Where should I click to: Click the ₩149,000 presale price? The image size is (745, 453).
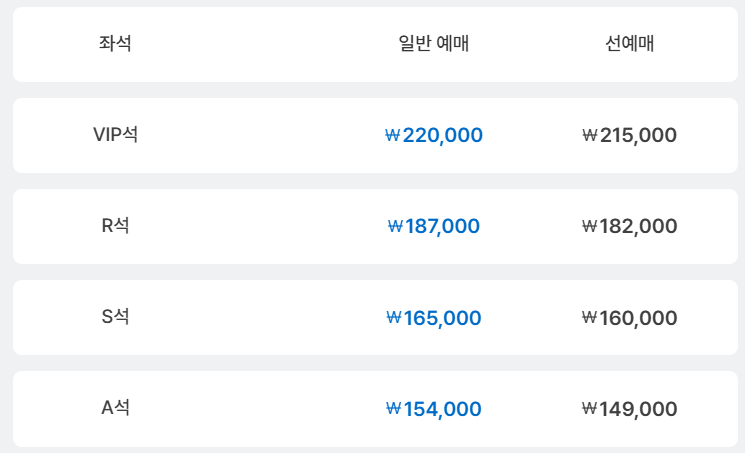coord(630,409)
